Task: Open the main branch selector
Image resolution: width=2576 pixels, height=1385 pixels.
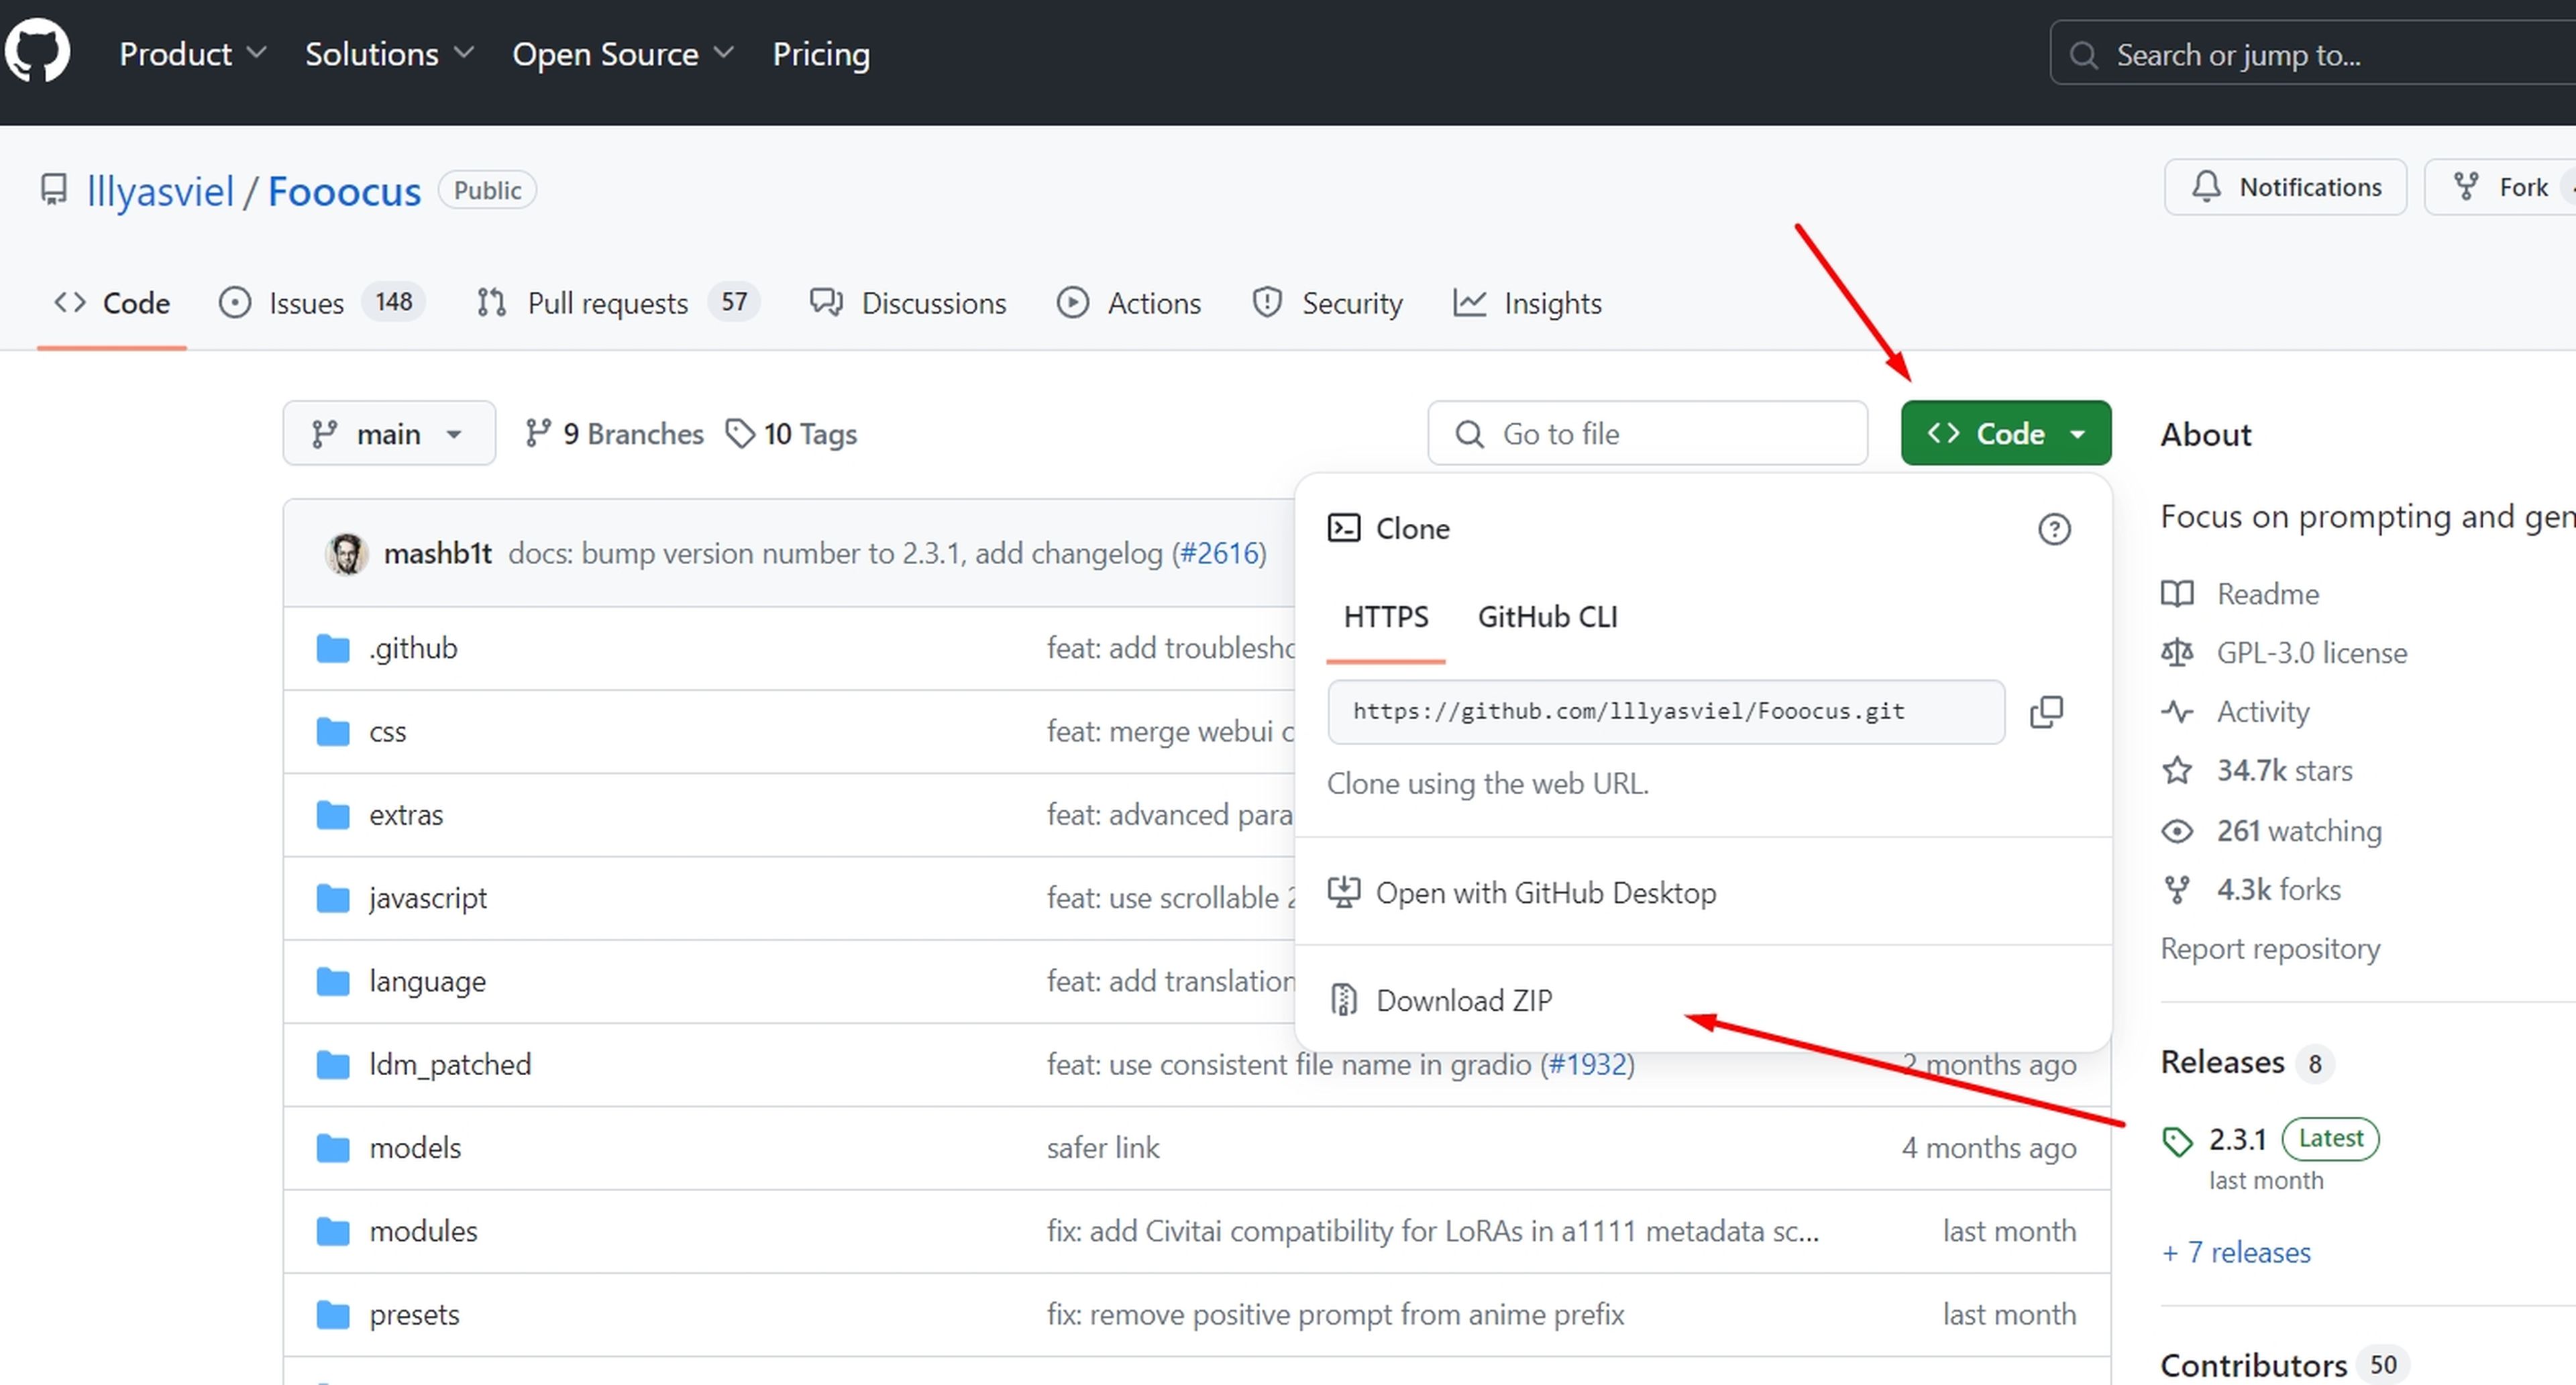Action: [389, 433]
